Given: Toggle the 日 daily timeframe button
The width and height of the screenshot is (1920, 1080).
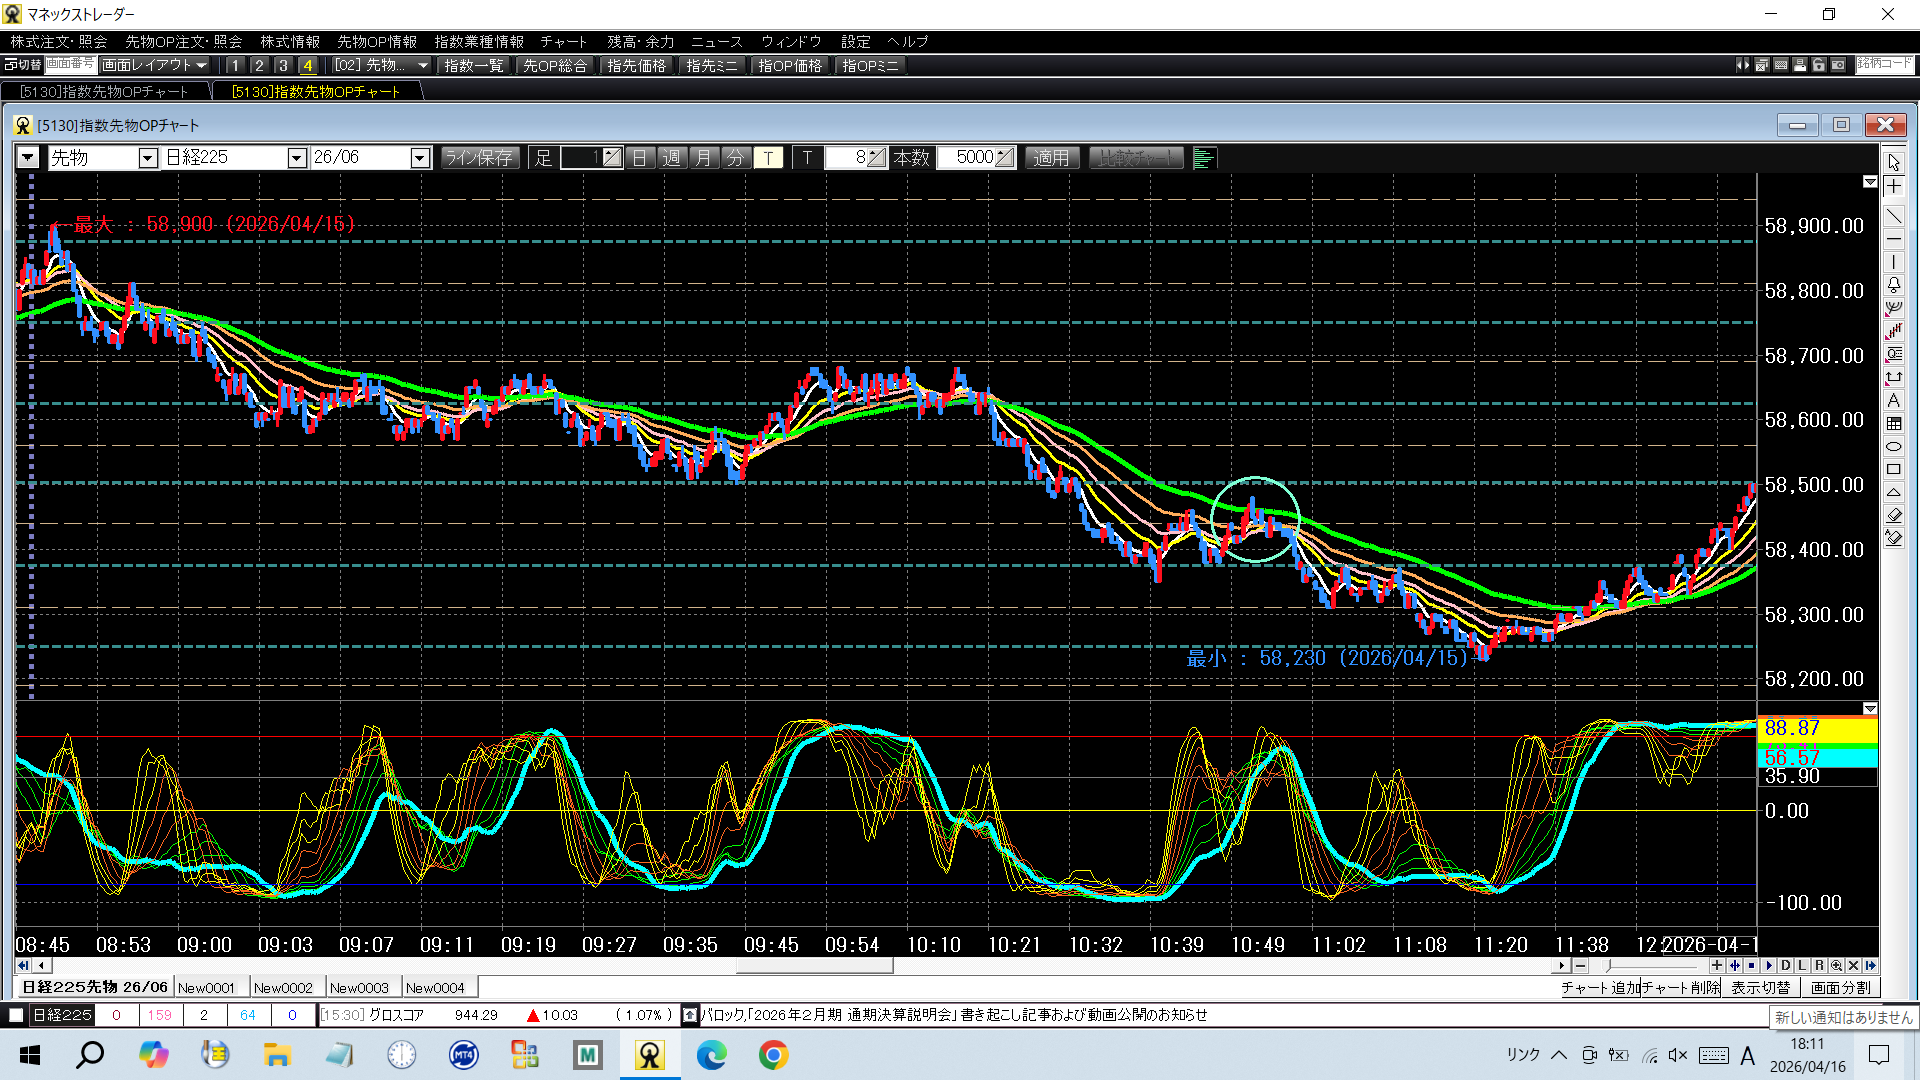Looking at the screenshot, I should pyautogui.click(x=640, y=158).
